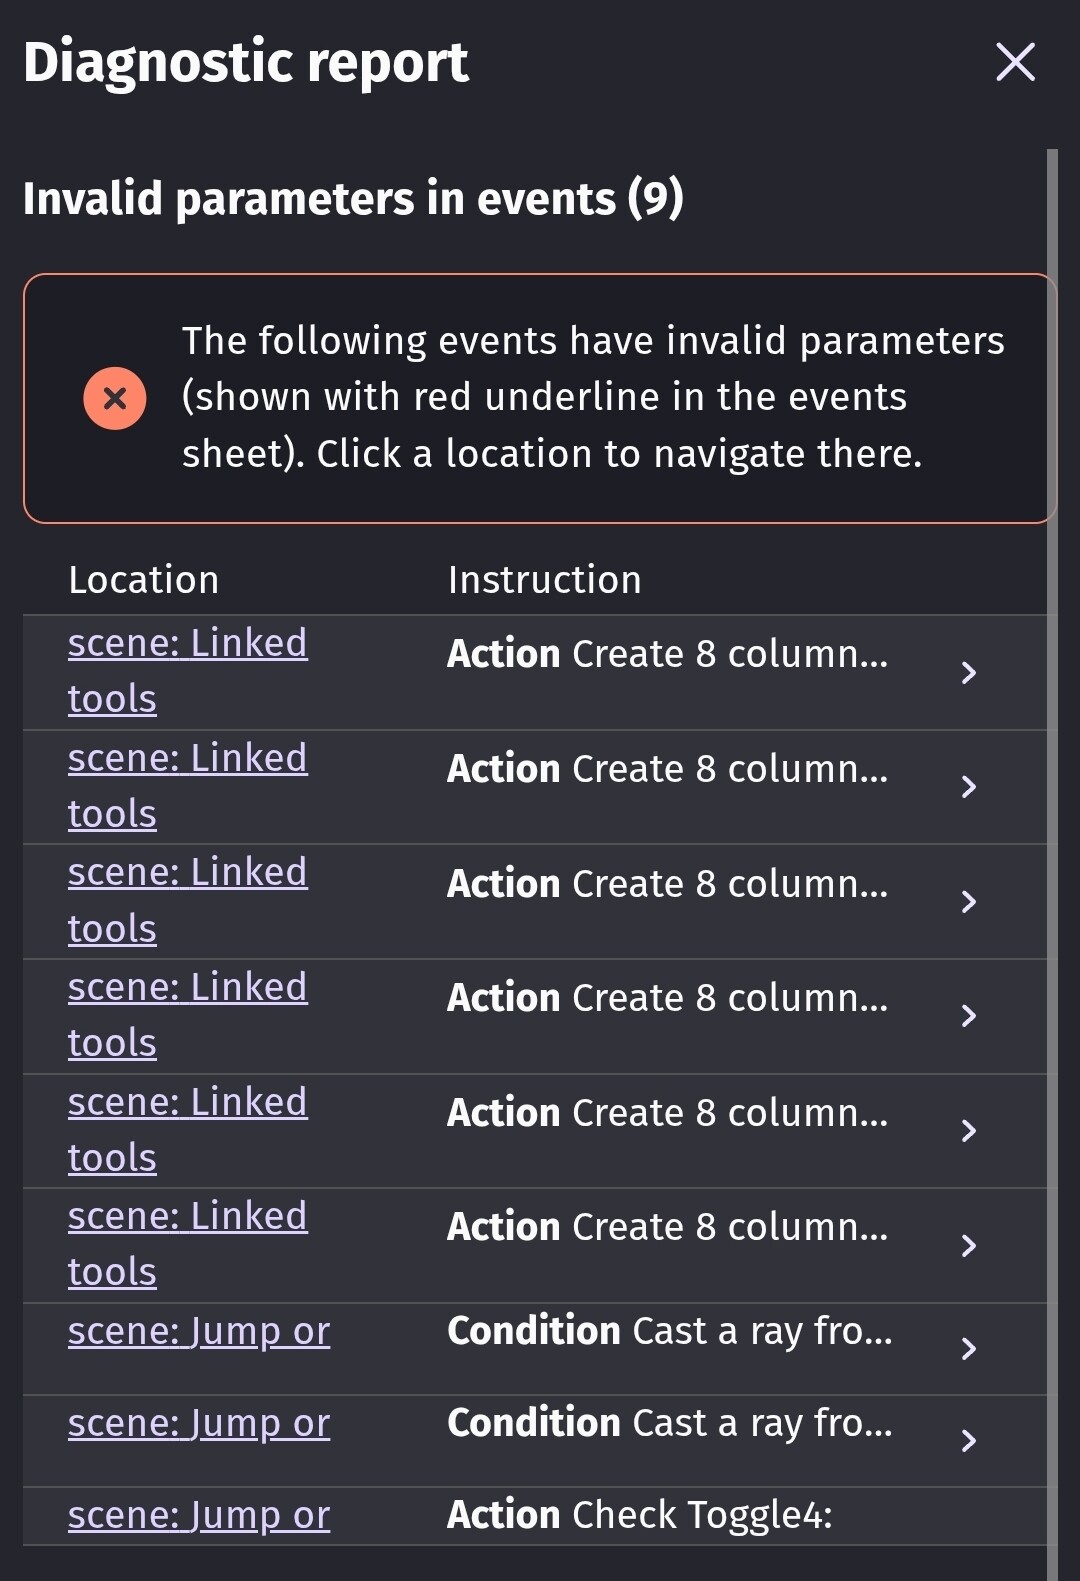1080x1581 pixels.
Task: Expand chevron on second Create 8 column row
Action: tap(968, 787)
